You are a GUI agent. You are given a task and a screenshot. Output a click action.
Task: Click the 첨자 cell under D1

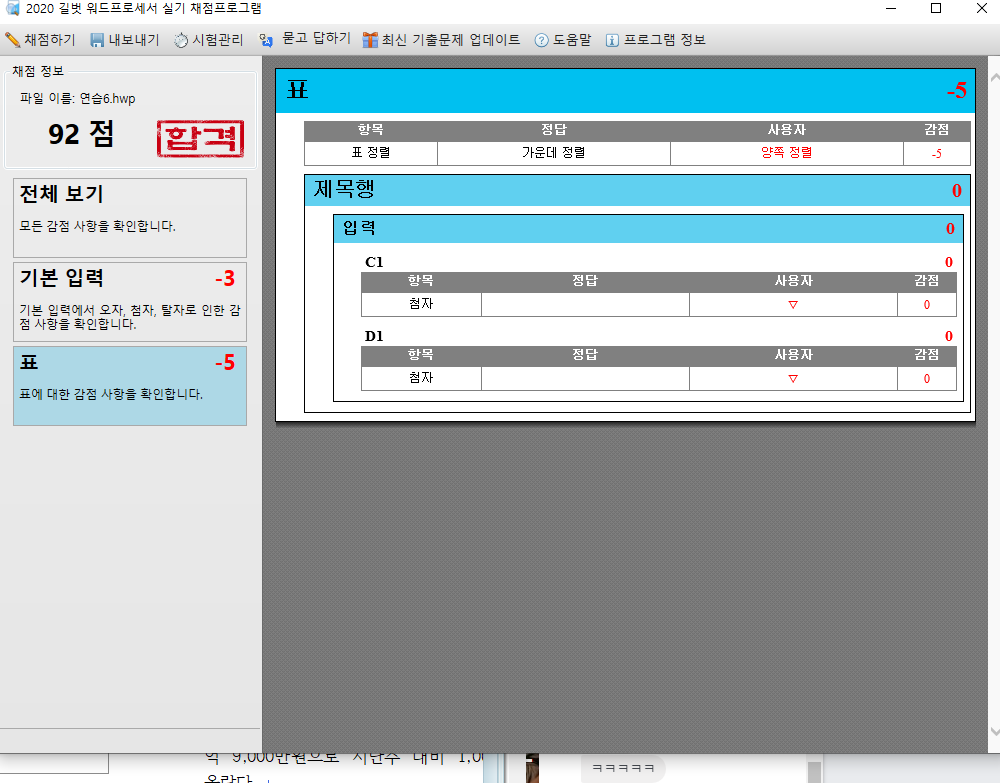tap(421, 378)
